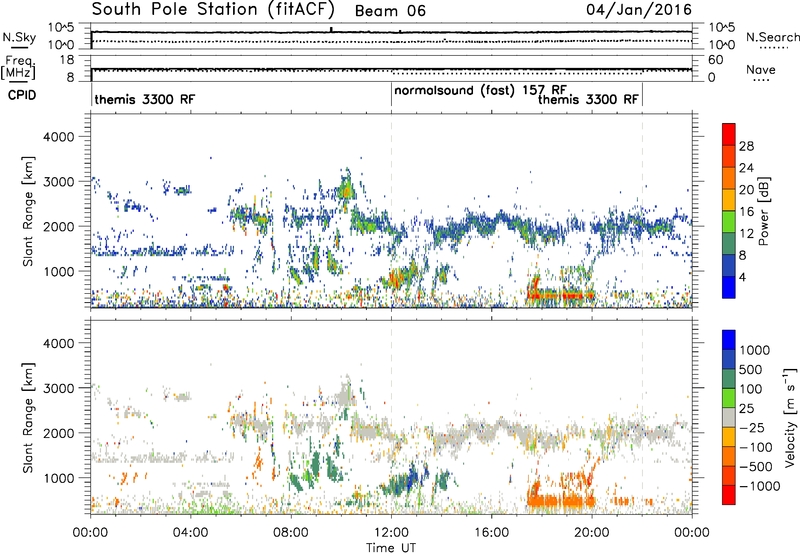Click the high-power echo cluster near 10:00, 2800 km
Image resolution: width=800 pixels, height=554 pixels.
346,191
